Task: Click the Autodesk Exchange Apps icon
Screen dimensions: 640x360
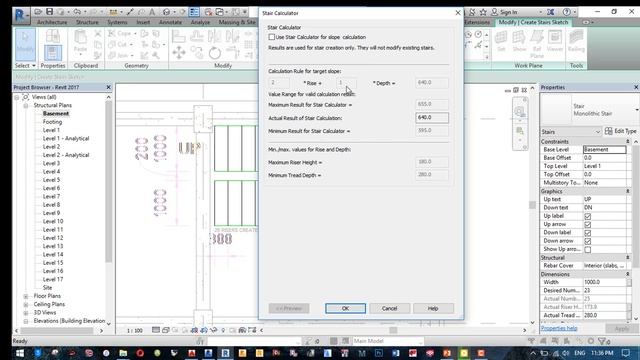Action: click(551, 12)
